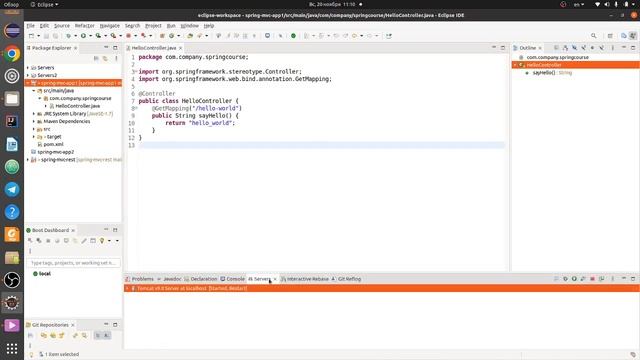Expand JRE System Library node
The height and width of the screenshot is (360, 640).
coord(34,114)
